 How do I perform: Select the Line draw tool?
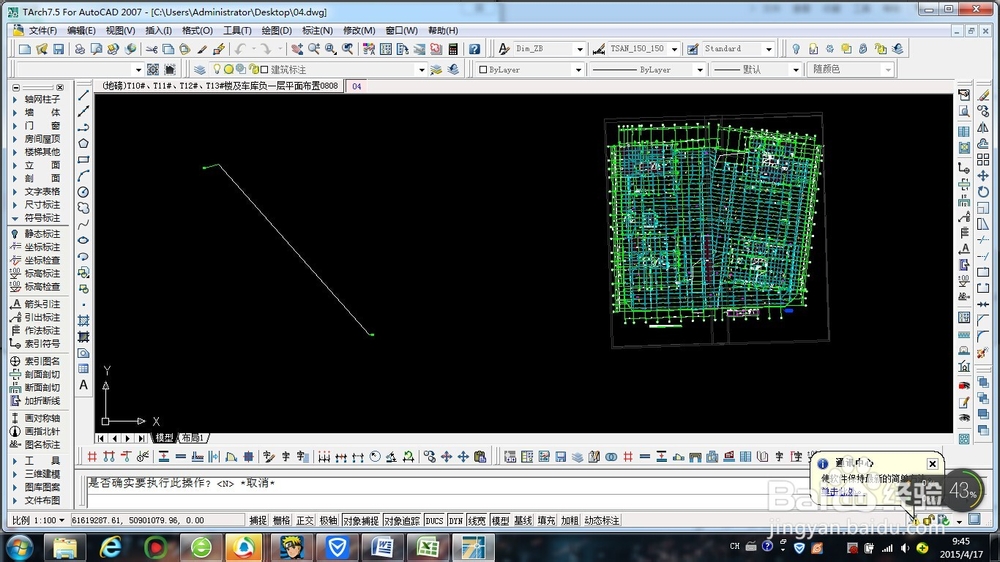click(84, 95)
